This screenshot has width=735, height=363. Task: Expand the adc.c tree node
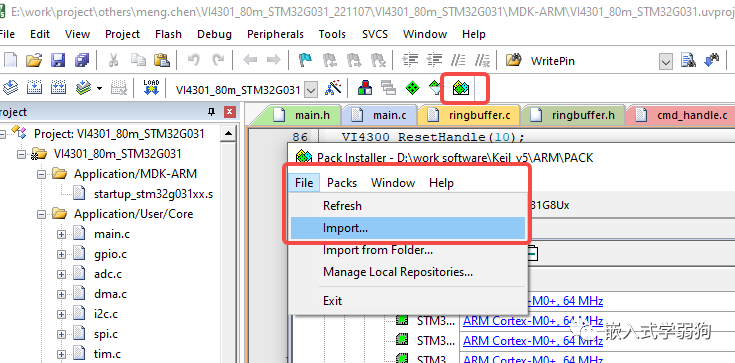coord(61,274)
